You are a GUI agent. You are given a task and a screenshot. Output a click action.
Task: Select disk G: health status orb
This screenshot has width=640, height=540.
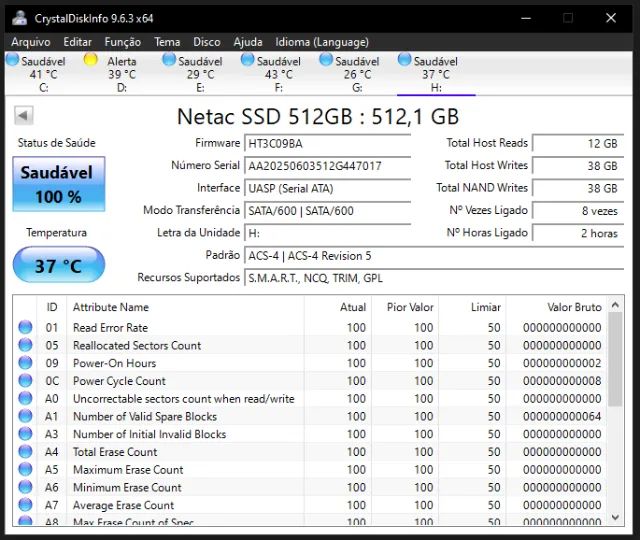(326, 60)
